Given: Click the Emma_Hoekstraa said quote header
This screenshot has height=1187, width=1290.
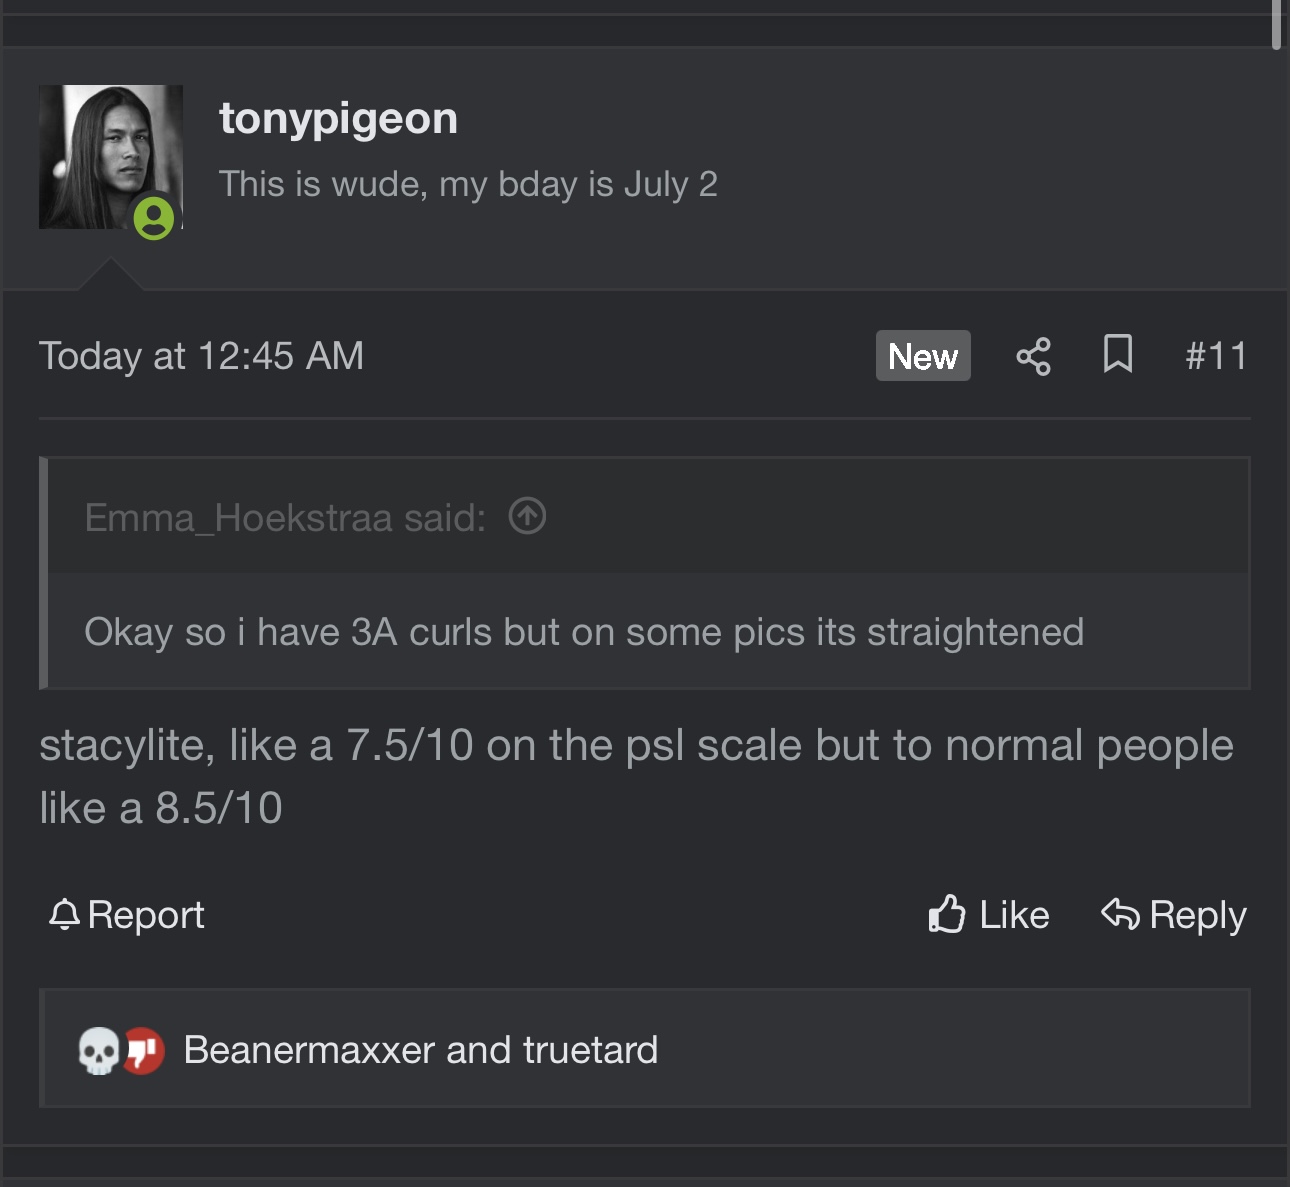Looking at the screenshot, I should (x=285, y=518).
